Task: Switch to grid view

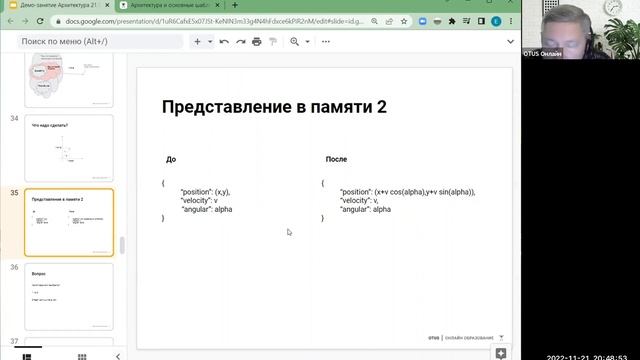Action: point(82,357)
